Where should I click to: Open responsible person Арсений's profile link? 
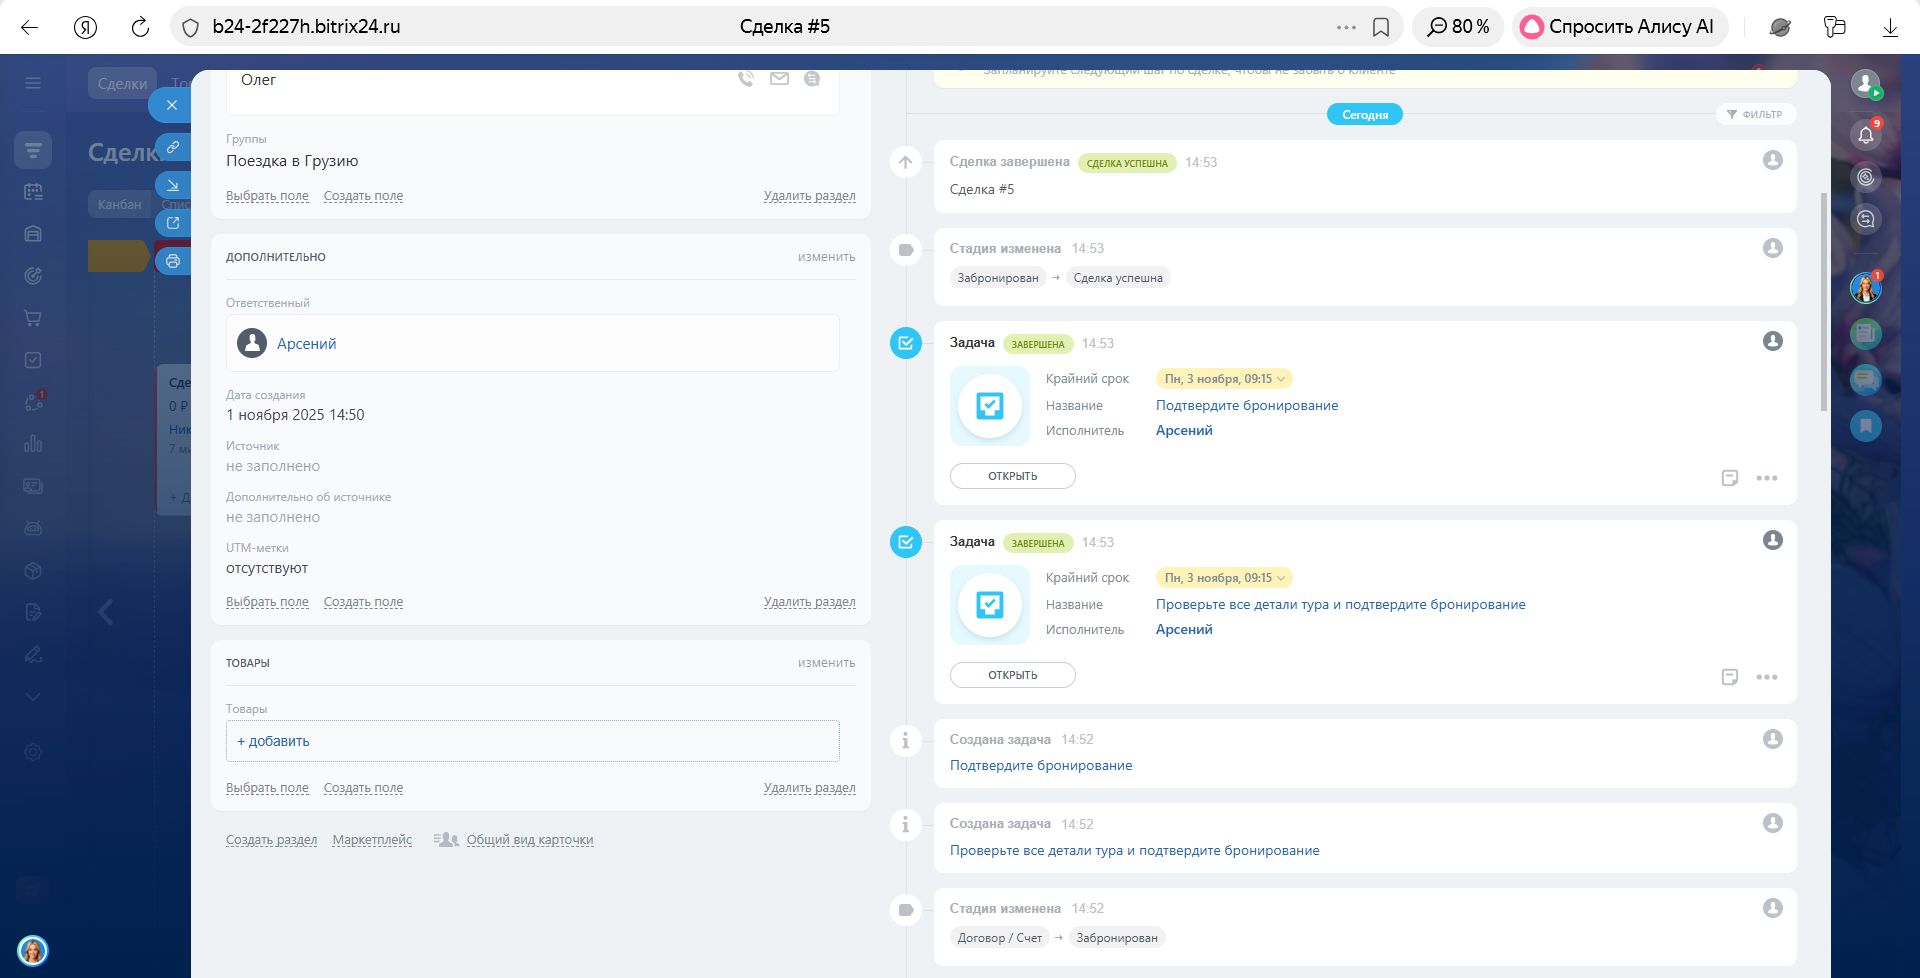[306, 344]
